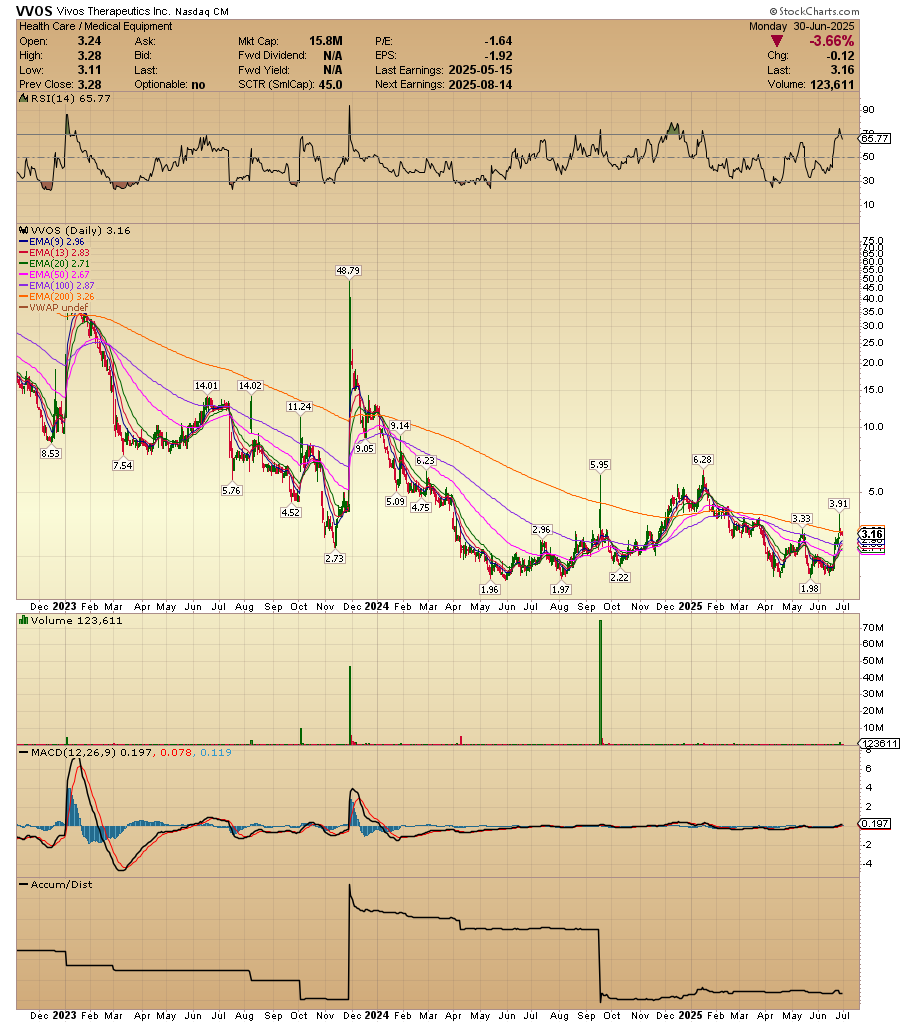Click the Low price 3.11

89,70
